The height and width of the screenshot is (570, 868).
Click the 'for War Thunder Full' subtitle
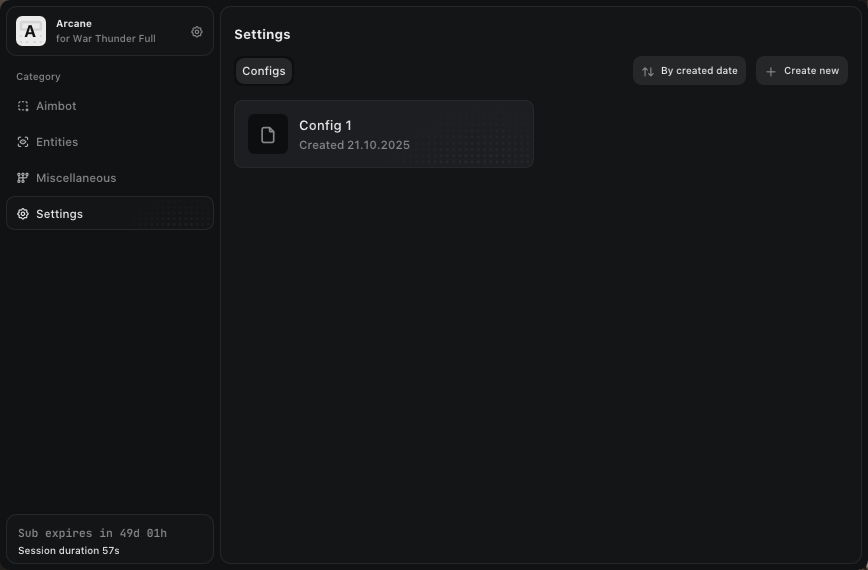(x=106, y=39)
